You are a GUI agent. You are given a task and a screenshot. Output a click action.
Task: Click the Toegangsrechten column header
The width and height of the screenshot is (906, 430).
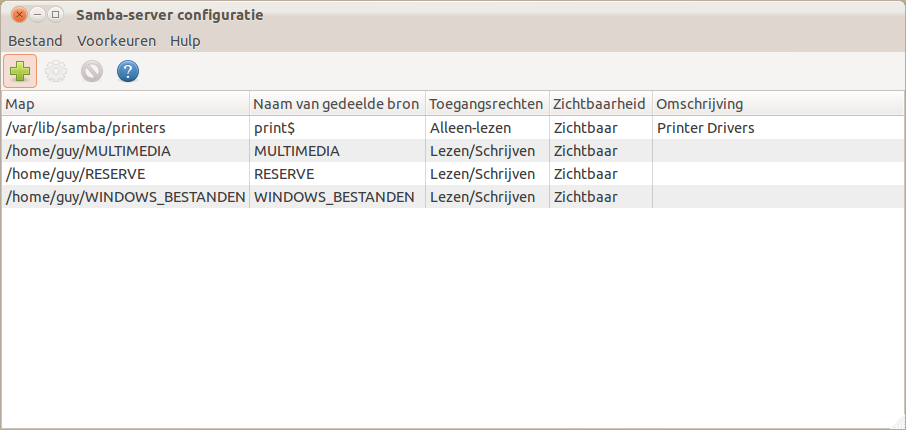coord(486,104)
